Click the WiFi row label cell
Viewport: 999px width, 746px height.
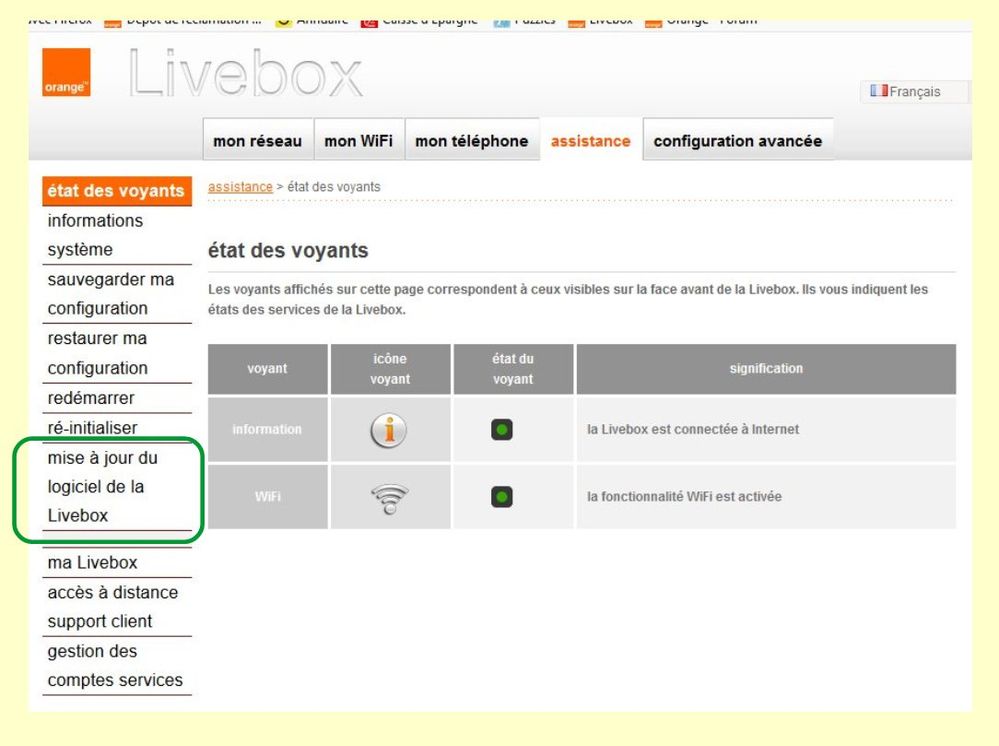click(x=268, y=497)
